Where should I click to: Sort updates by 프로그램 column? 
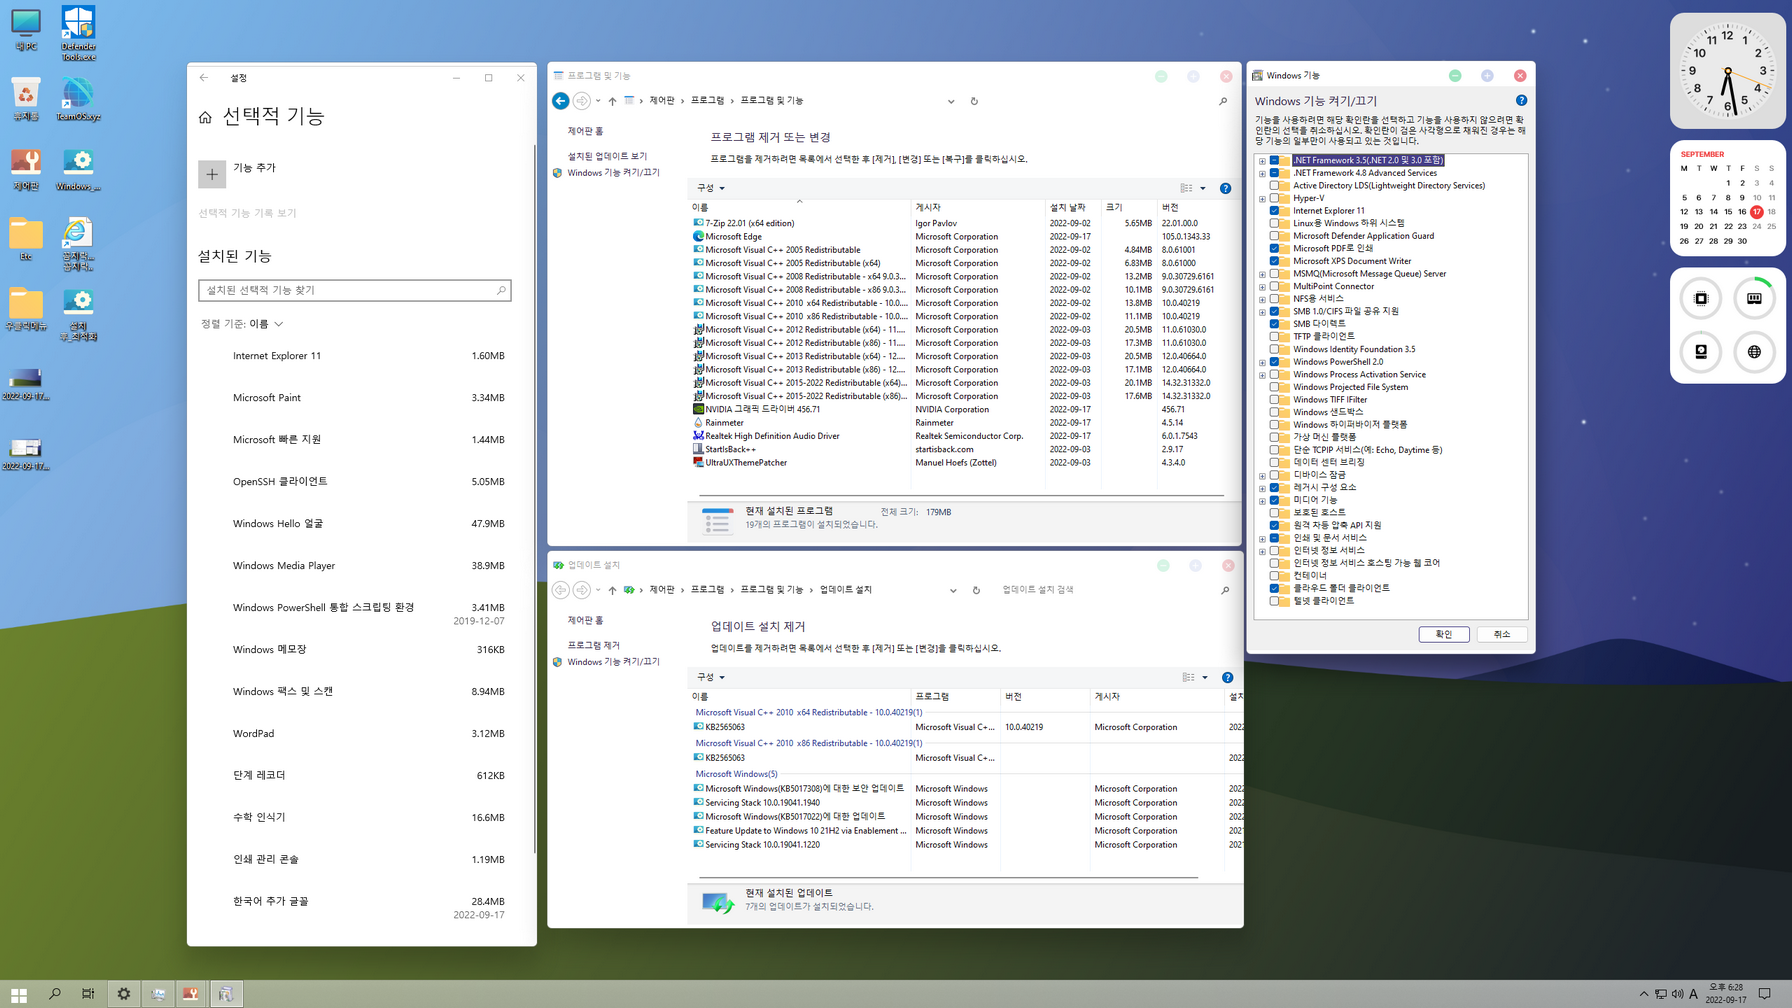(955, 697)
